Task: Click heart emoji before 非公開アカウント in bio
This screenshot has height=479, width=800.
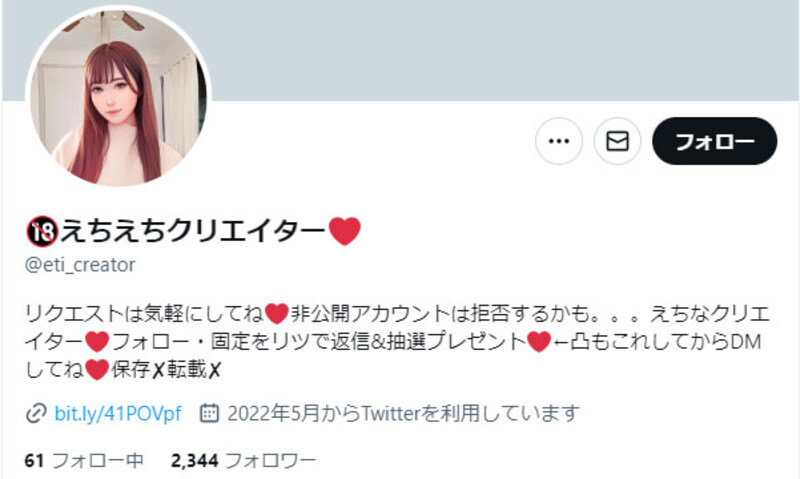Action: click(277, 314)
